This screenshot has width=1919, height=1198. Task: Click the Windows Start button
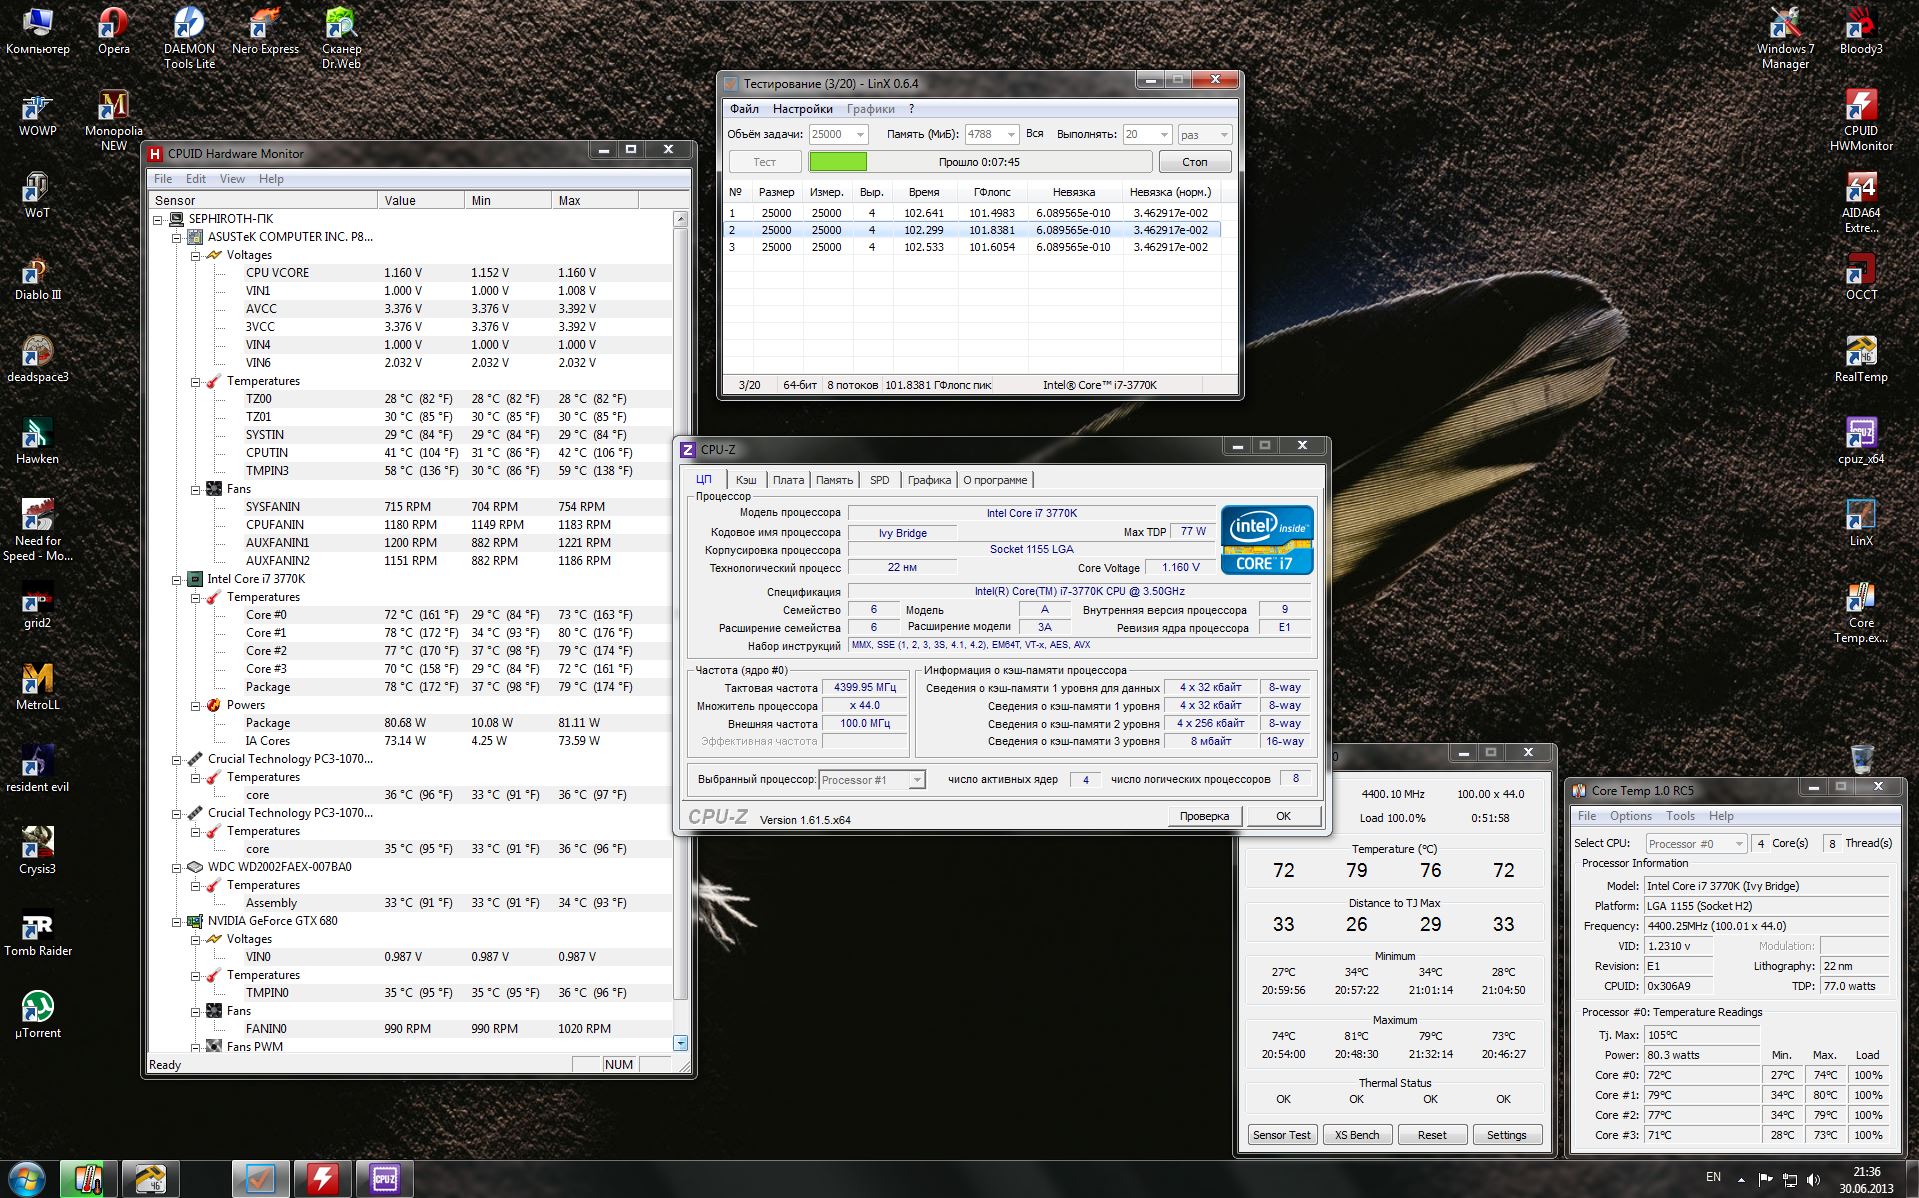point(27,1179)
